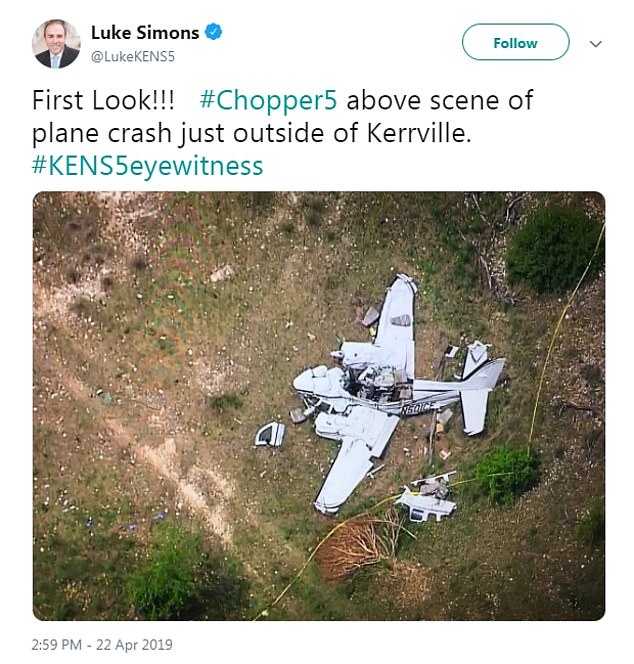Click Luke Simons' profile avatar photo
634x664 pixels.
tap(56, 44)
